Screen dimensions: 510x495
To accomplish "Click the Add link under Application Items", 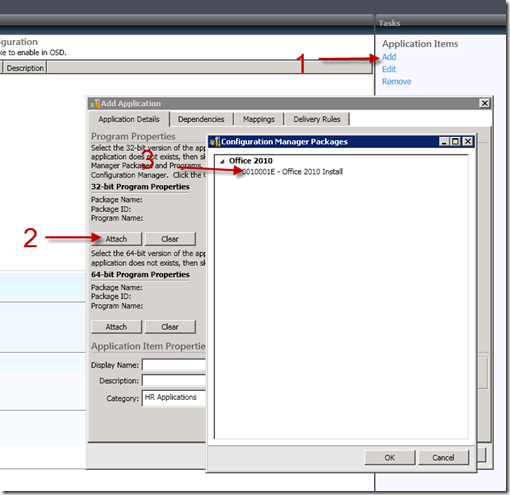I will (389, 57).
